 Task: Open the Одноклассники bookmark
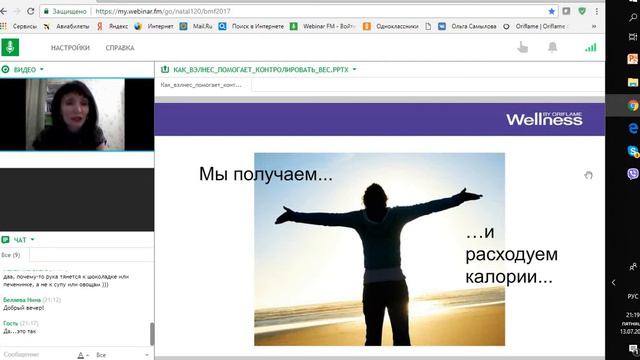point(391,26)
